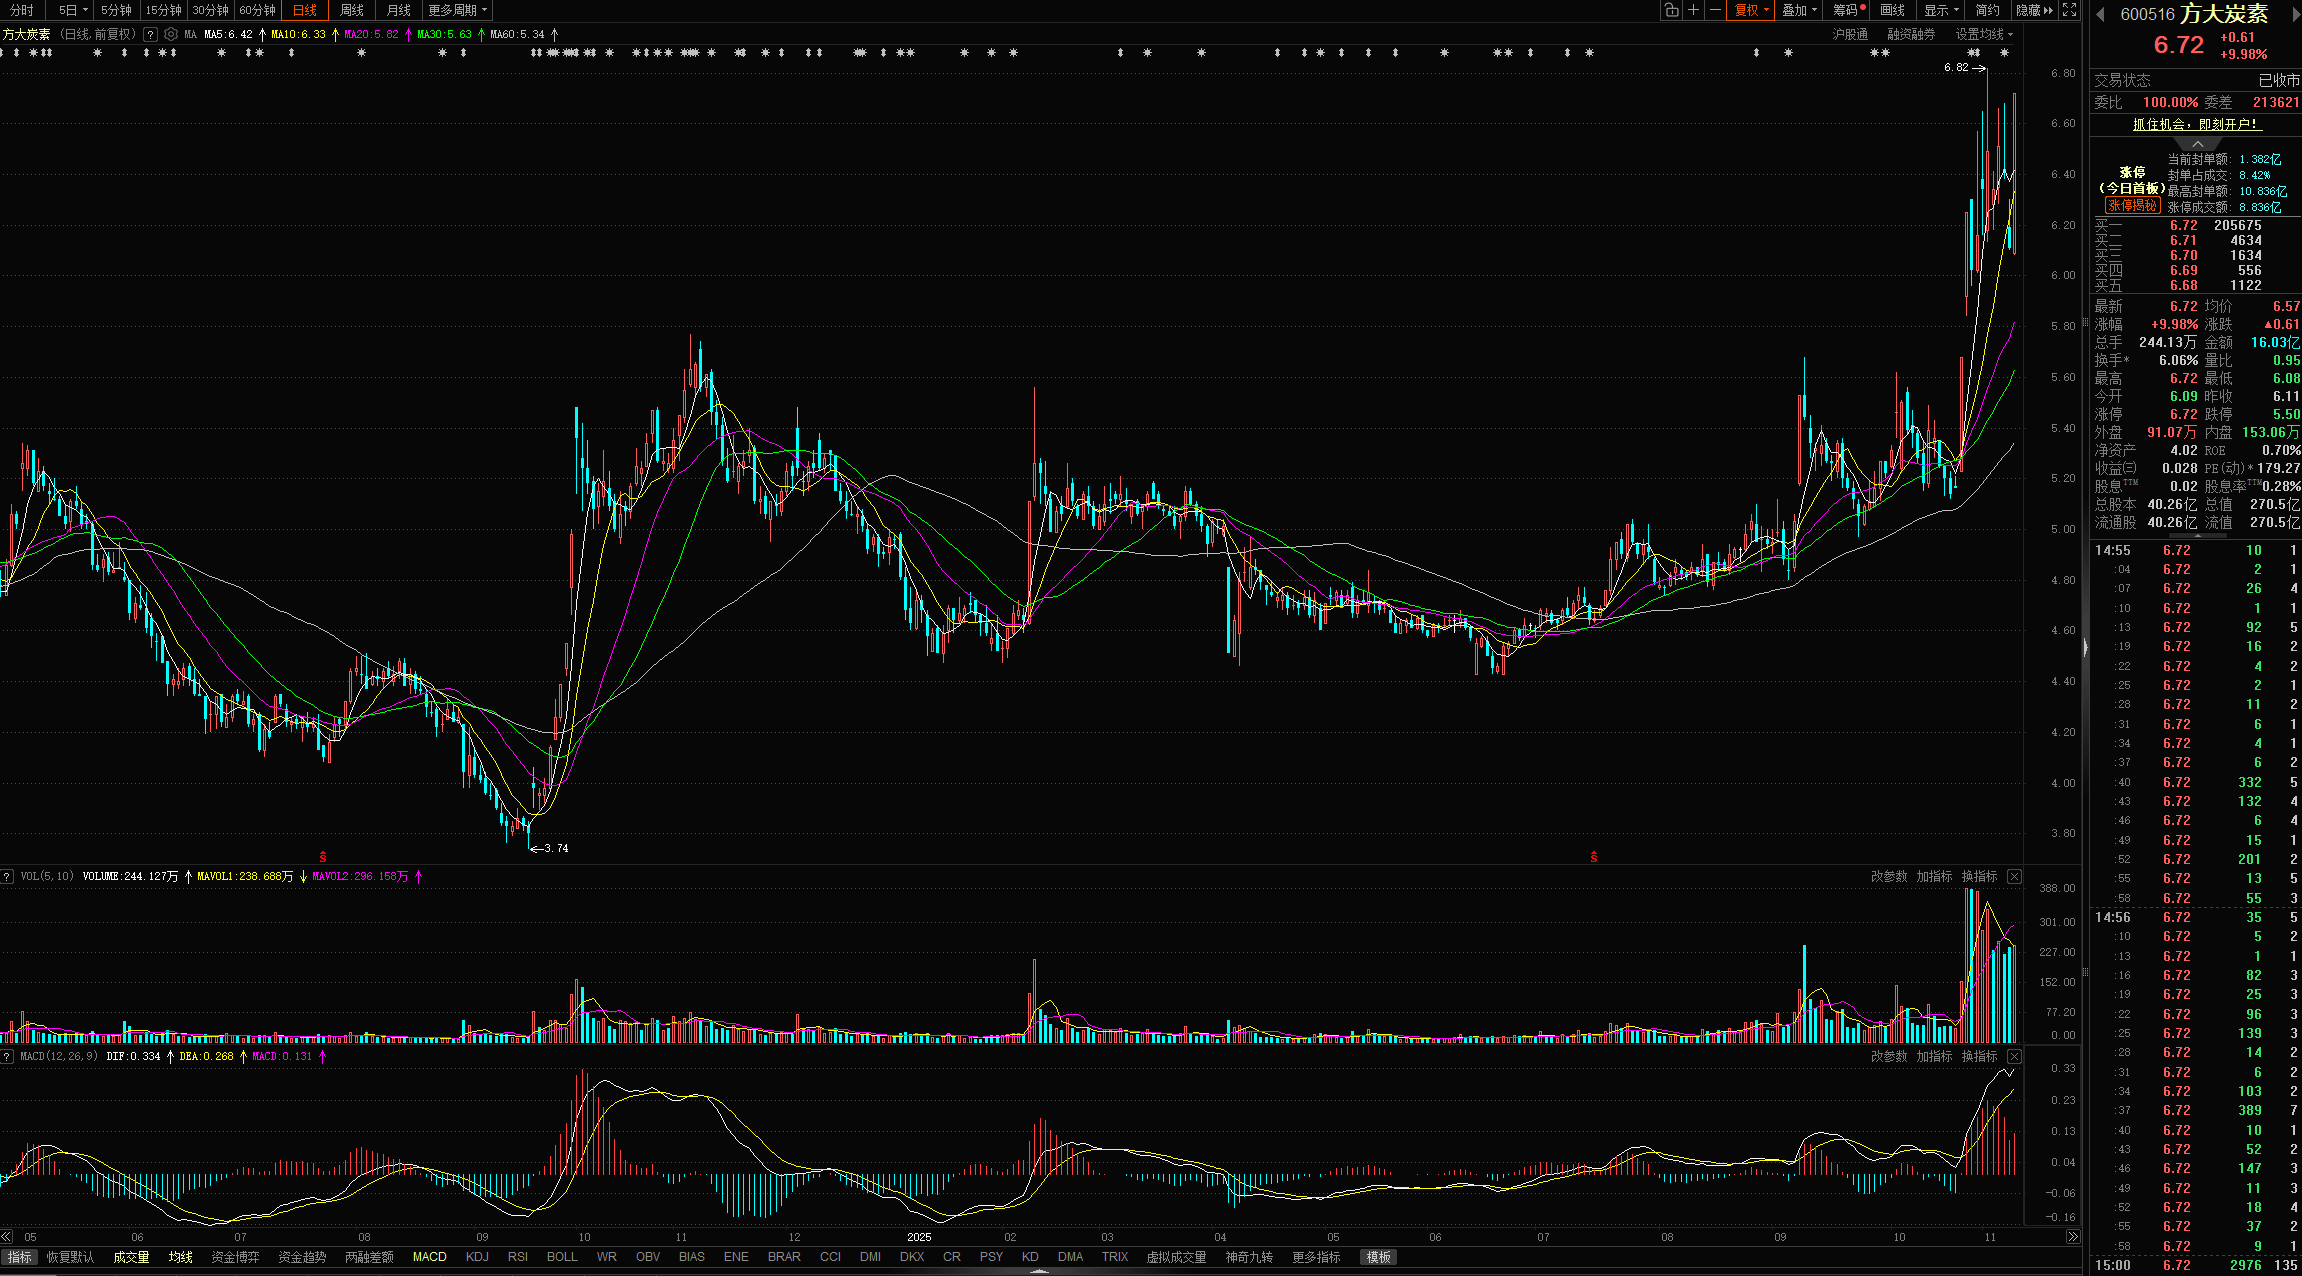Click the lock icon in chart toolbar
The height and width of the screenshot is (1276, 2302).
[x=1671, y=10]
